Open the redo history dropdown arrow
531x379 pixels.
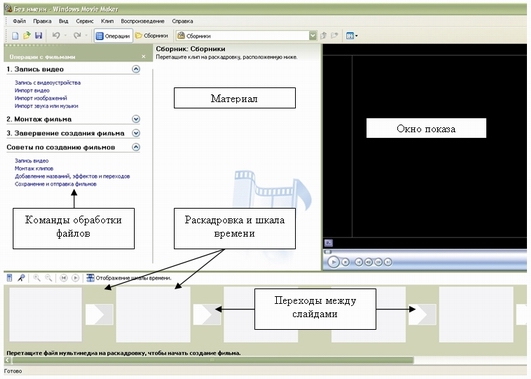point(86,36)
